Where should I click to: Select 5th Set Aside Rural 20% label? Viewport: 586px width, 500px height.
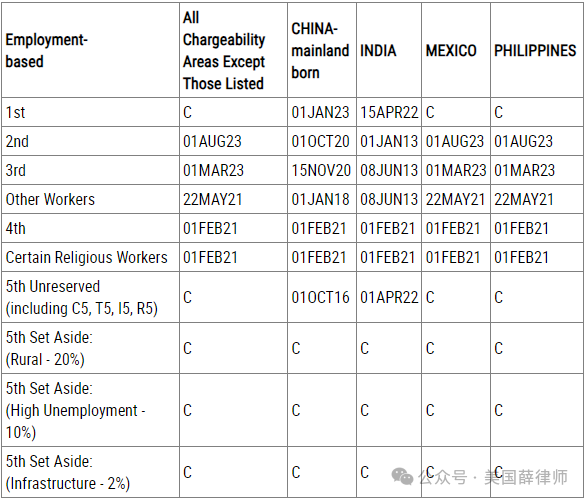click(49, 348)
